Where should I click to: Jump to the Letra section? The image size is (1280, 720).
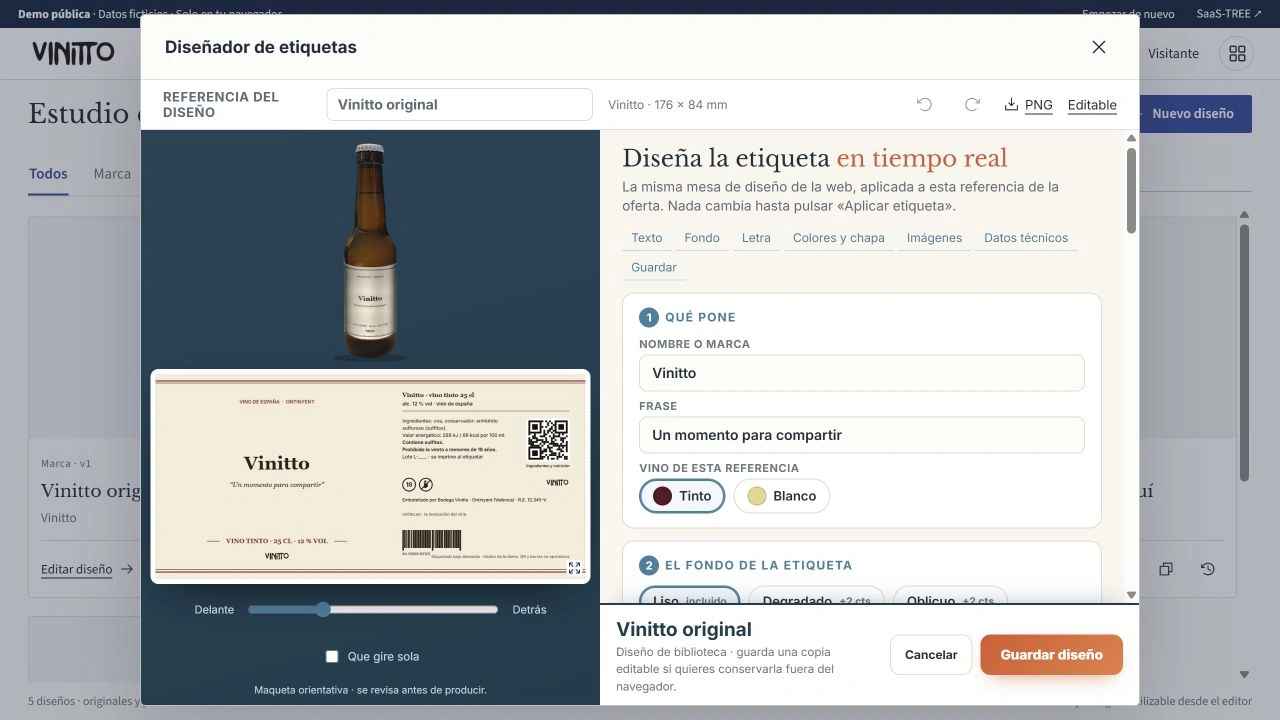(x=756, y=238)
